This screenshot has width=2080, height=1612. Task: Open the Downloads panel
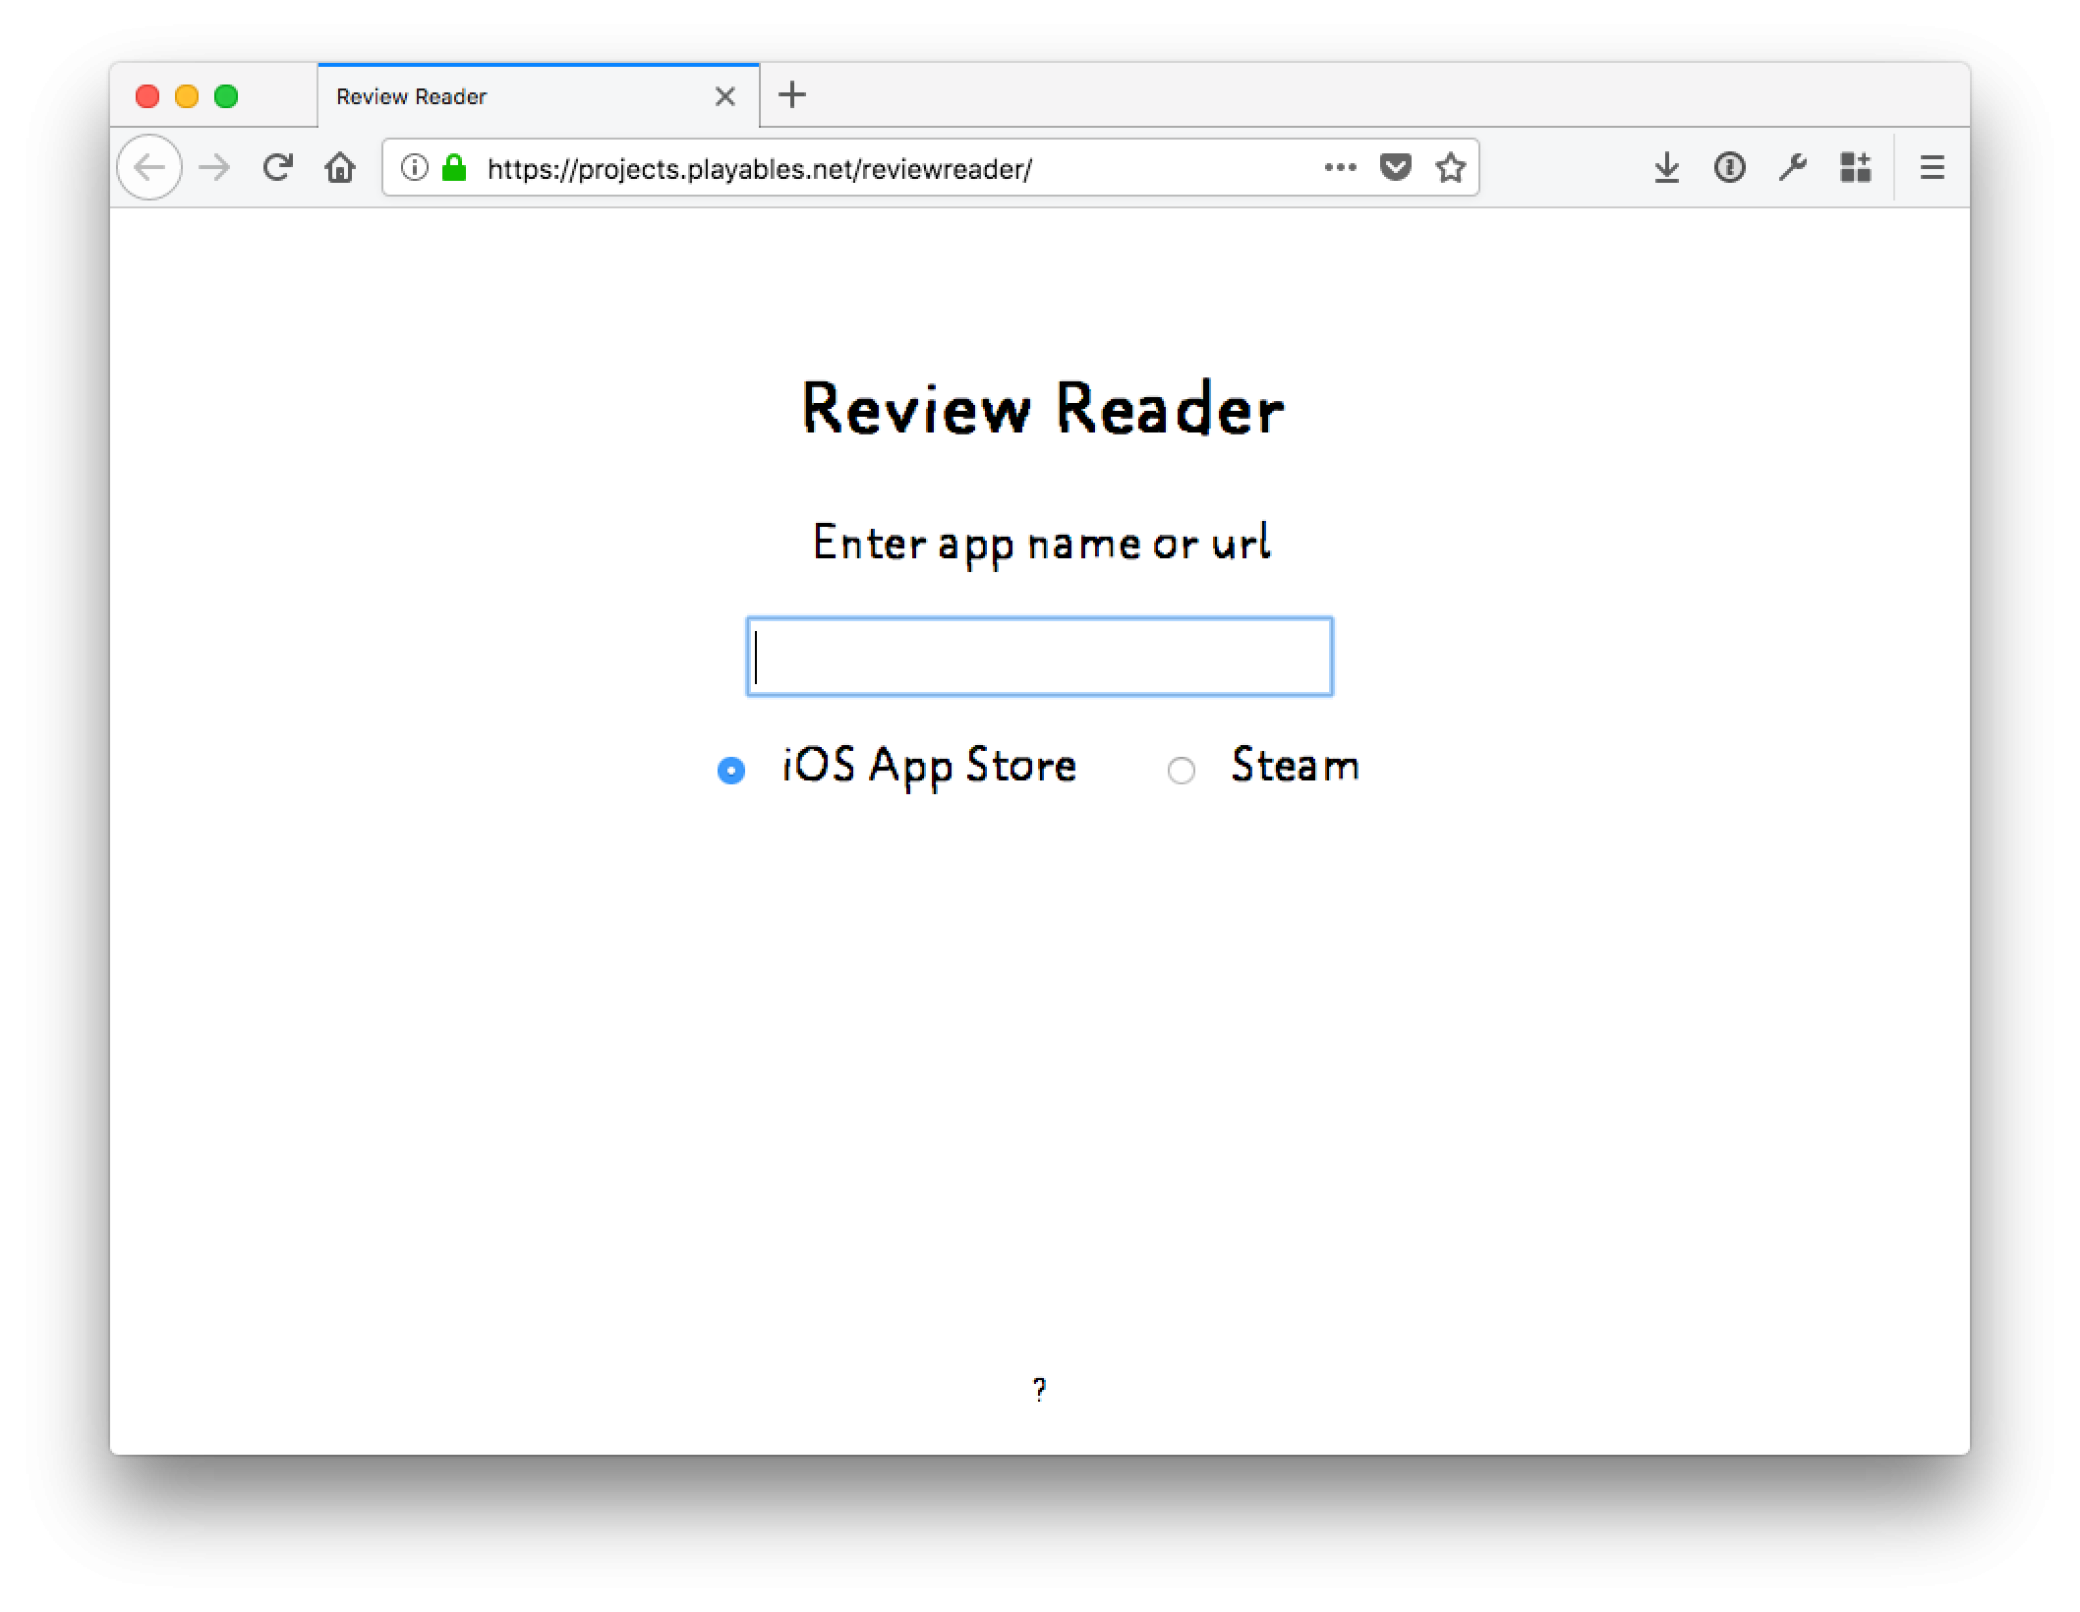[x=1666, y=167]
